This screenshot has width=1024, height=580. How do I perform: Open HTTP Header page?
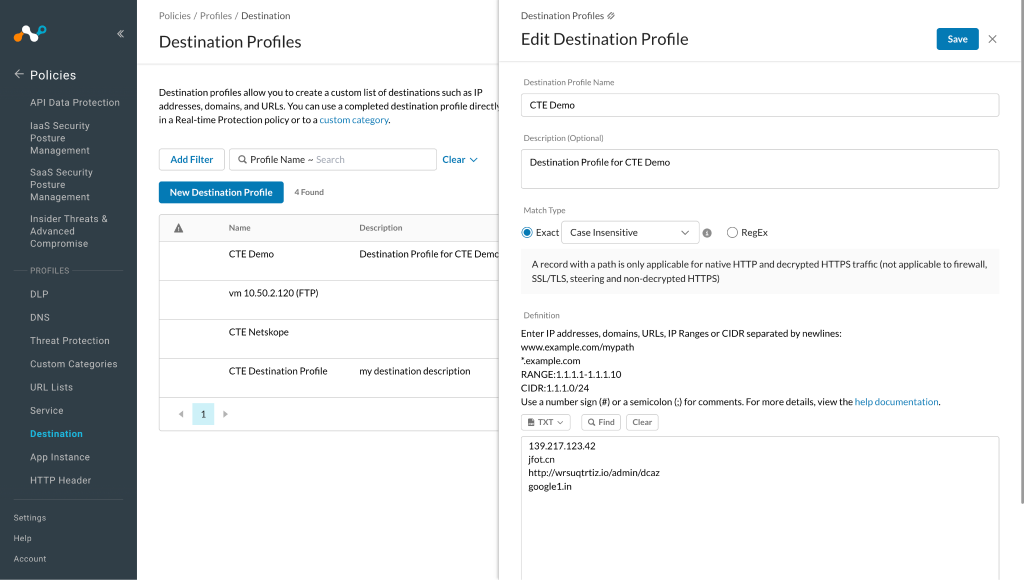pos(61,480)
